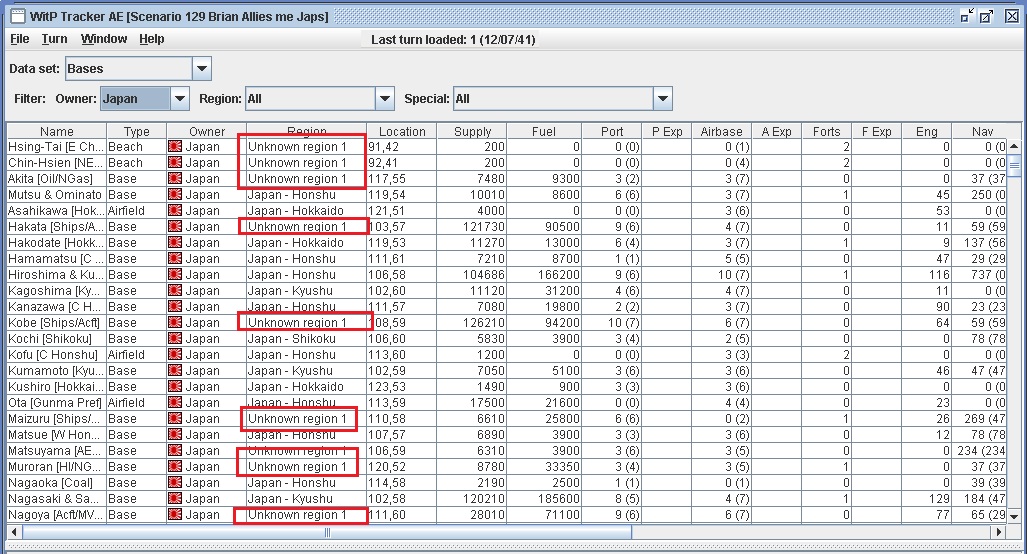Click the vertical scrollbar up arrow
The width and height of the screenshot is (1027, 554).
pyautogui.click(x=1014, y=146)
